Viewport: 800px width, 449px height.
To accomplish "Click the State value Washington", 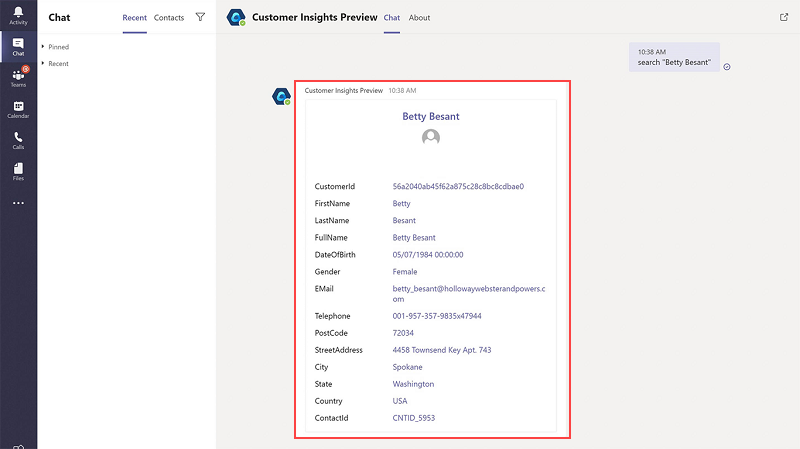I will coord(413,384).
